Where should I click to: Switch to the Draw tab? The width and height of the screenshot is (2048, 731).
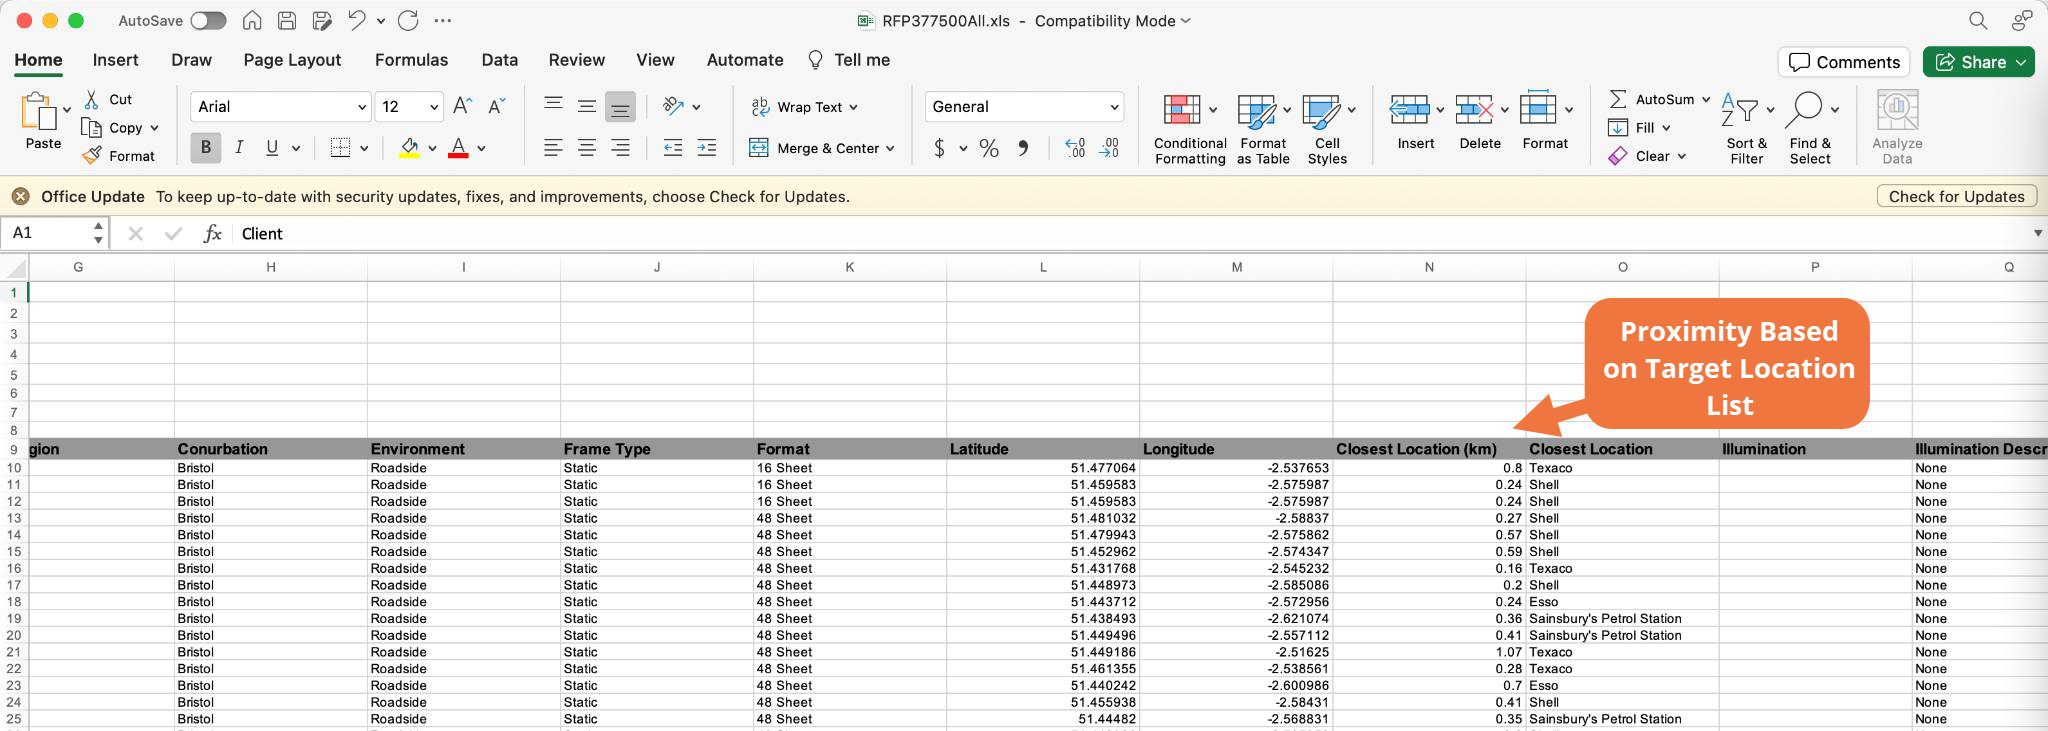pos(191,60)
